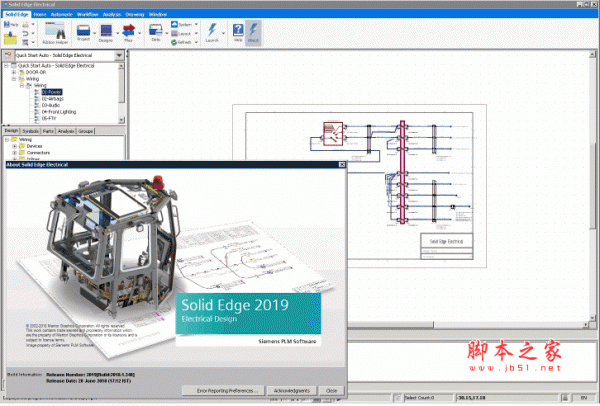Image resolution: width=600 pixels, height=406 pixels.
Task: Expand the Devices folder node
Action: point(15,146)
